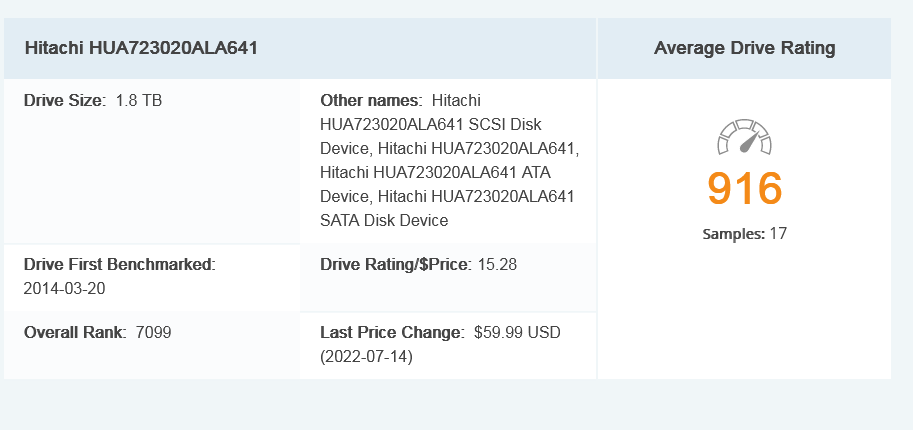Click the Drive Rating/$Price label
The width and height of the screenshot is (913, 430).
coord(396,265)
